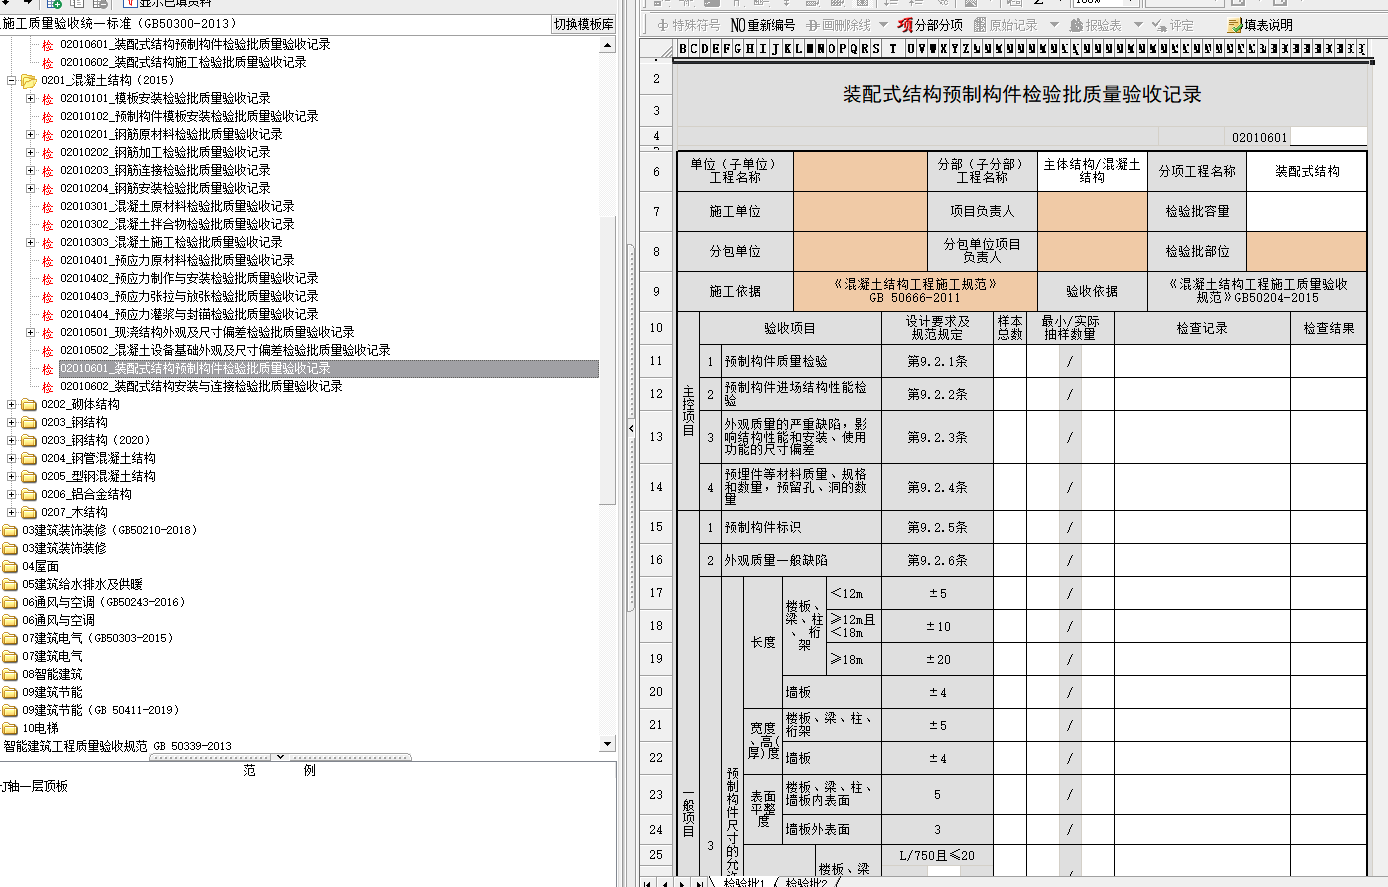Expand the 0205_型钢混凝土结构 folder node
The image size is (1388, 887).
[x=12, y=476]
